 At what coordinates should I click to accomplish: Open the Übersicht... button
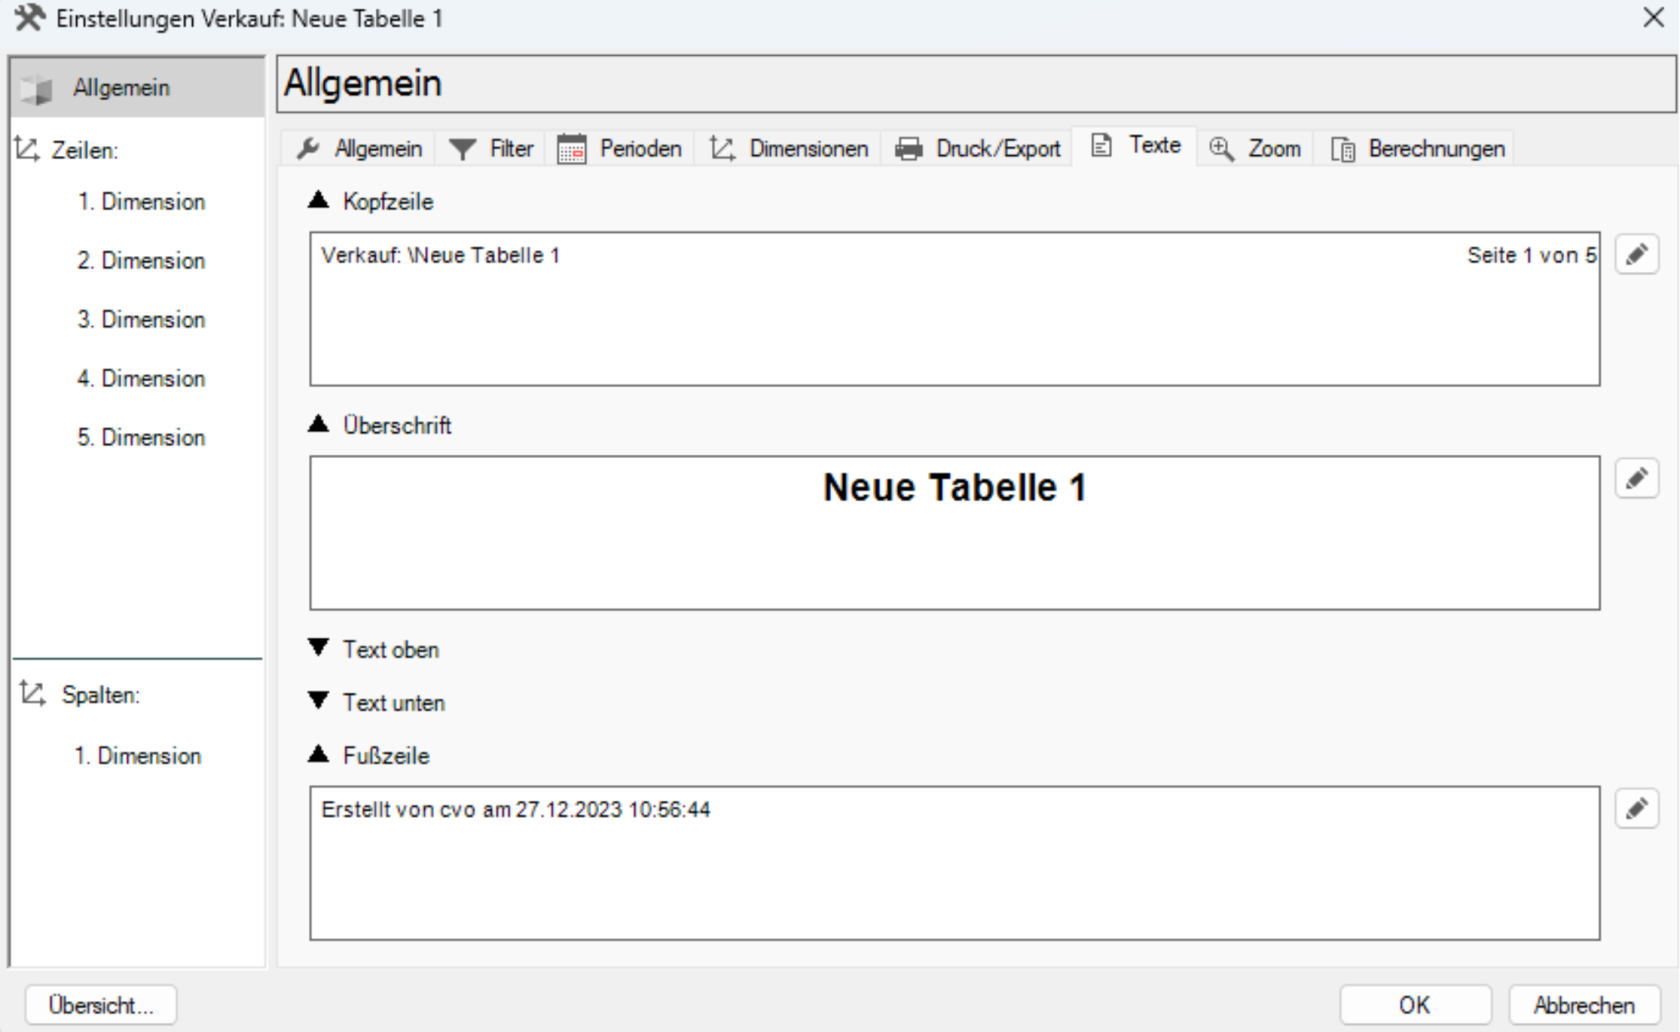[101, 1005]
